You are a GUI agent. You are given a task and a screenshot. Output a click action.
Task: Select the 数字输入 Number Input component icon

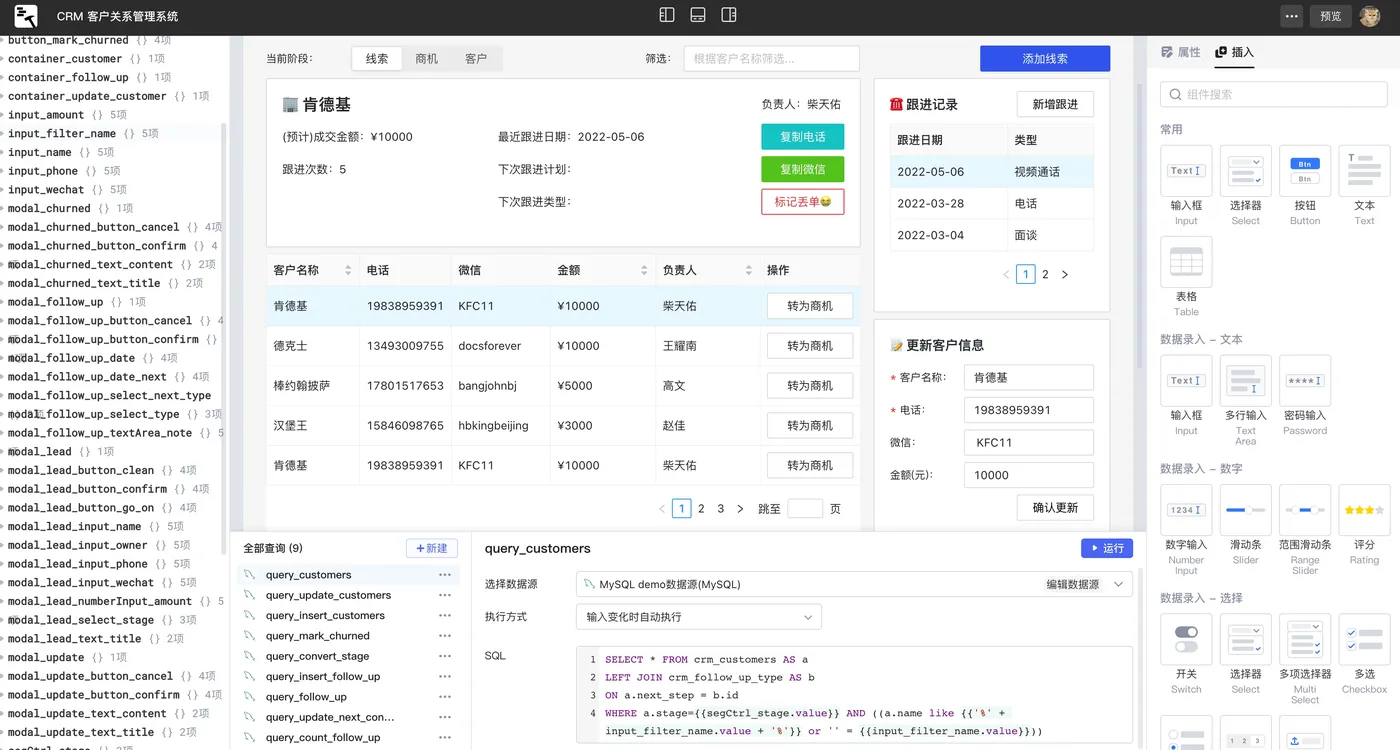[1186, 510]
